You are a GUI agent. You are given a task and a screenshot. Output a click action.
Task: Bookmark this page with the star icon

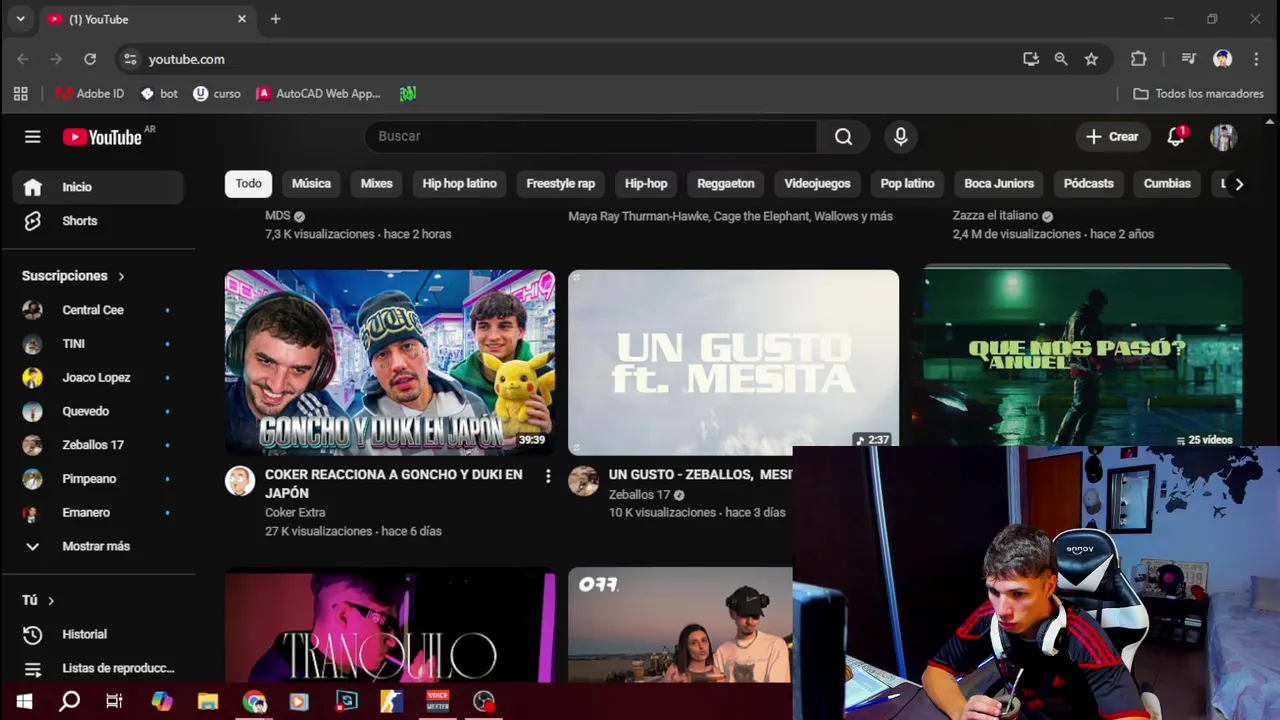[1091, 59]
